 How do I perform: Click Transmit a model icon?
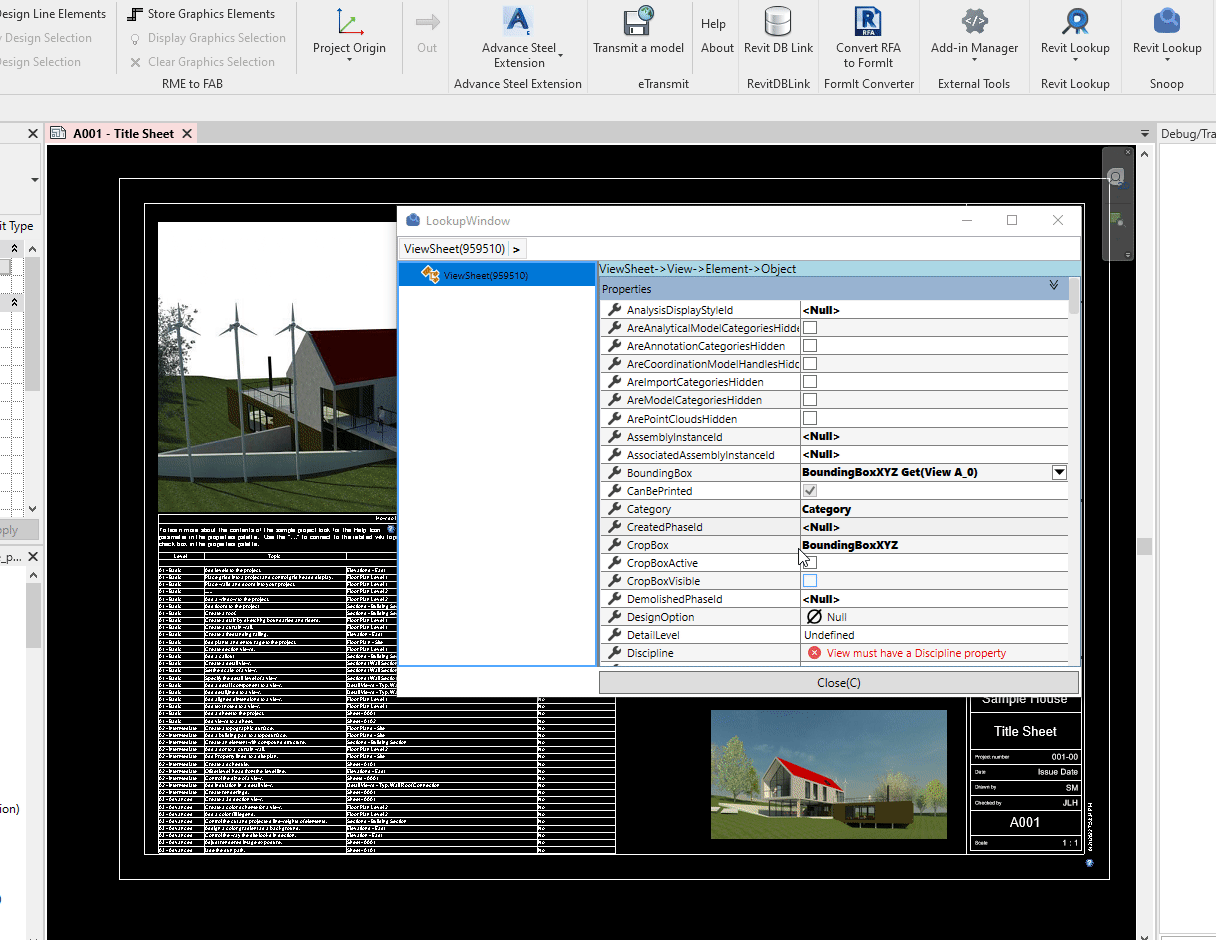(638, 22)
